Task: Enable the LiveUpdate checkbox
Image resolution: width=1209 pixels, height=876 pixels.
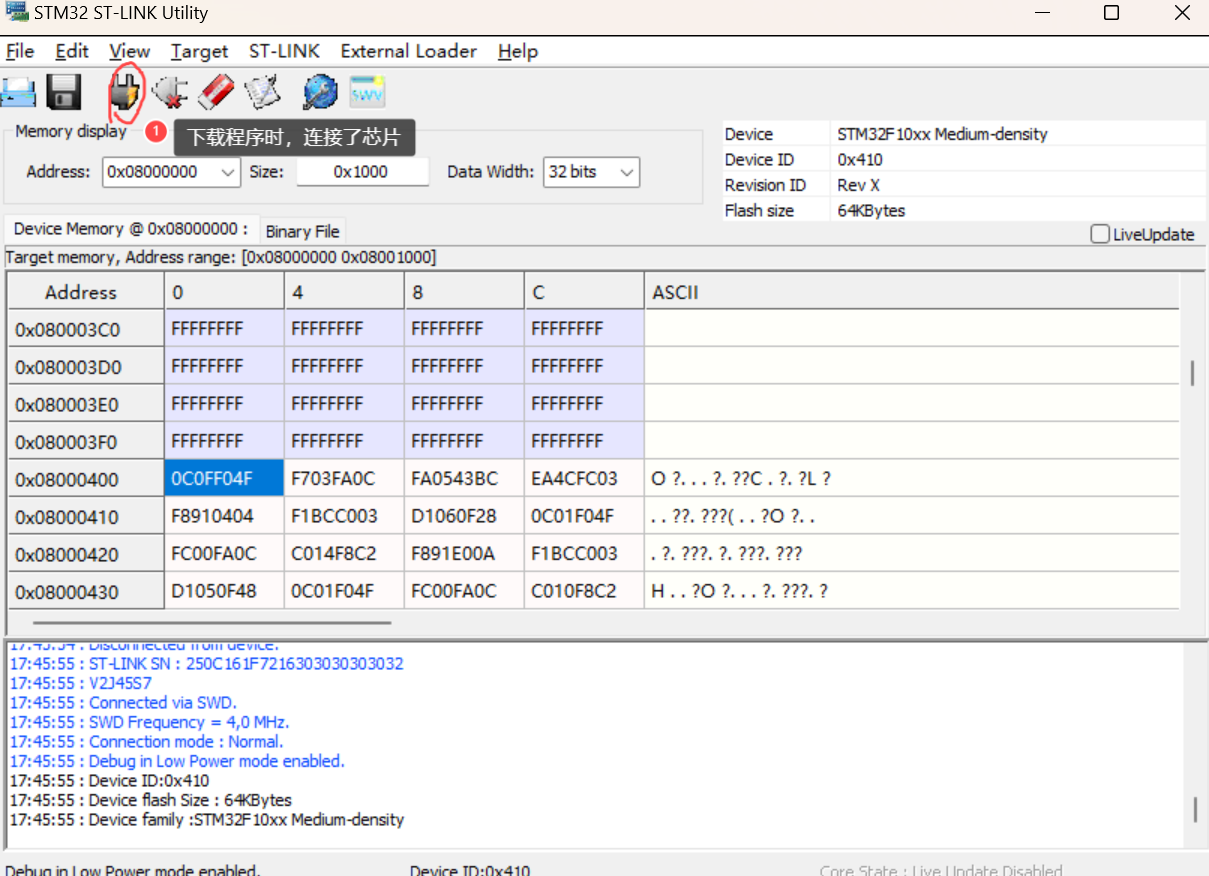Action: pos(1100,234)
